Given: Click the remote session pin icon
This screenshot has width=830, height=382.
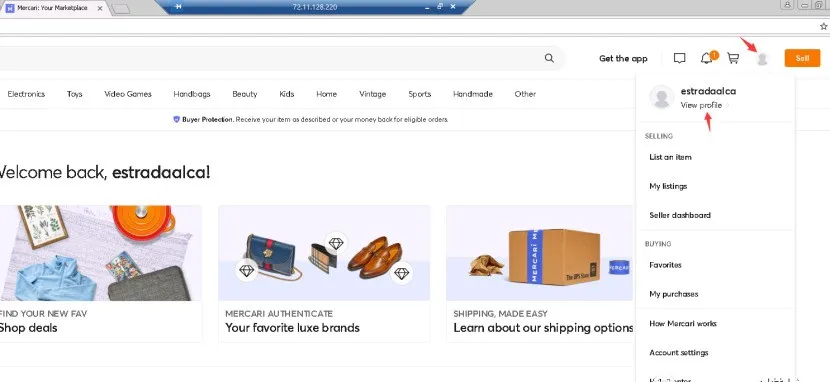Looking at the screenshot, I should [x=178, y=7].
